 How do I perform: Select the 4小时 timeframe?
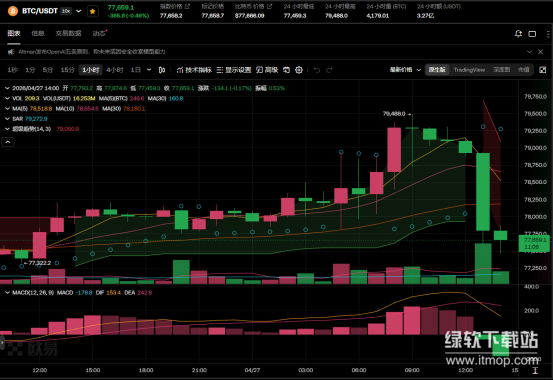click(x=115, y=70)
